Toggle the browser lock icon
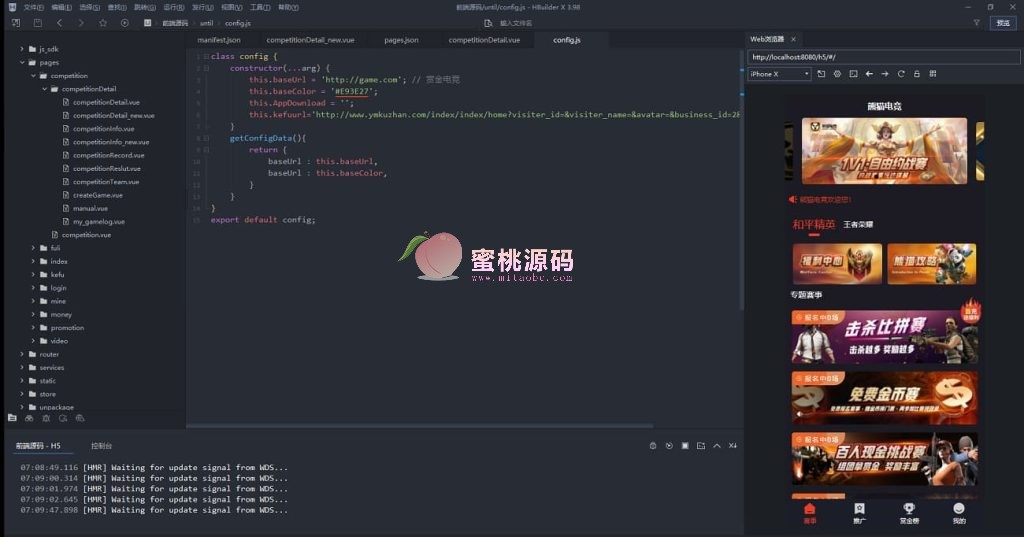Screen dimensions: 1024x537 point(917,74)
